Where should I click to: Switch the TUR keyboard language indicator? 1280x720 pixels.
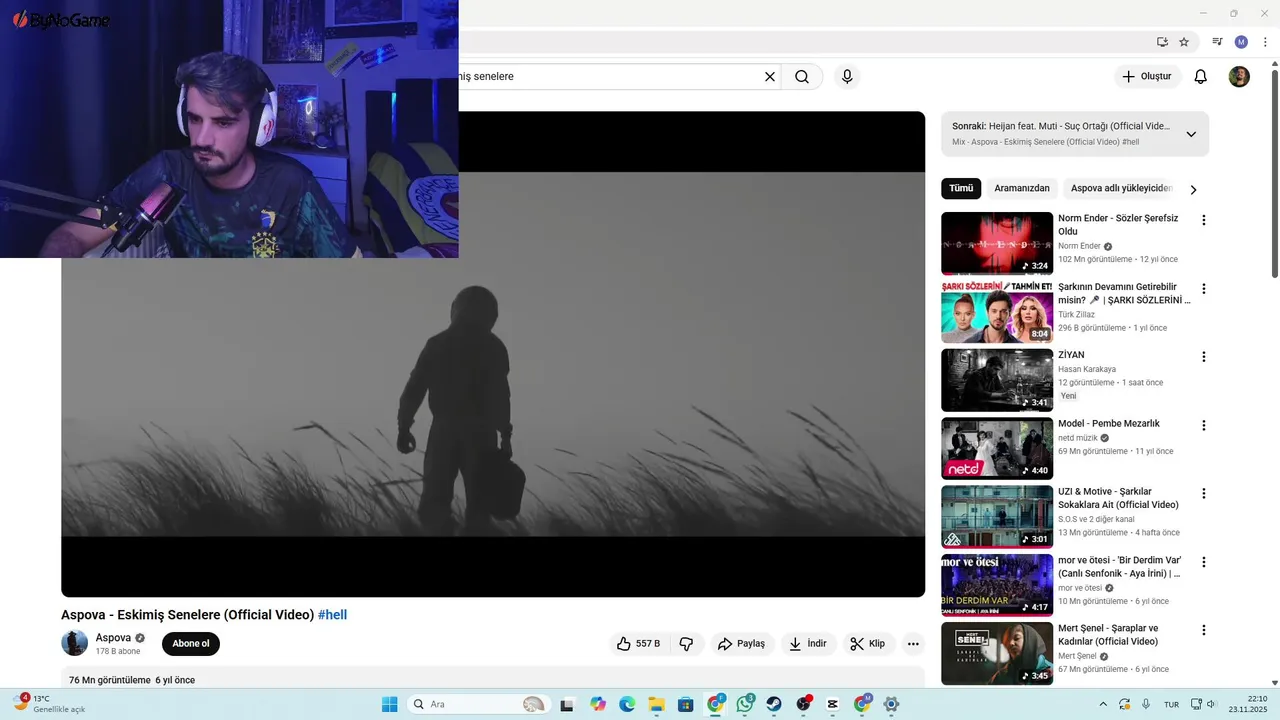1171,705
